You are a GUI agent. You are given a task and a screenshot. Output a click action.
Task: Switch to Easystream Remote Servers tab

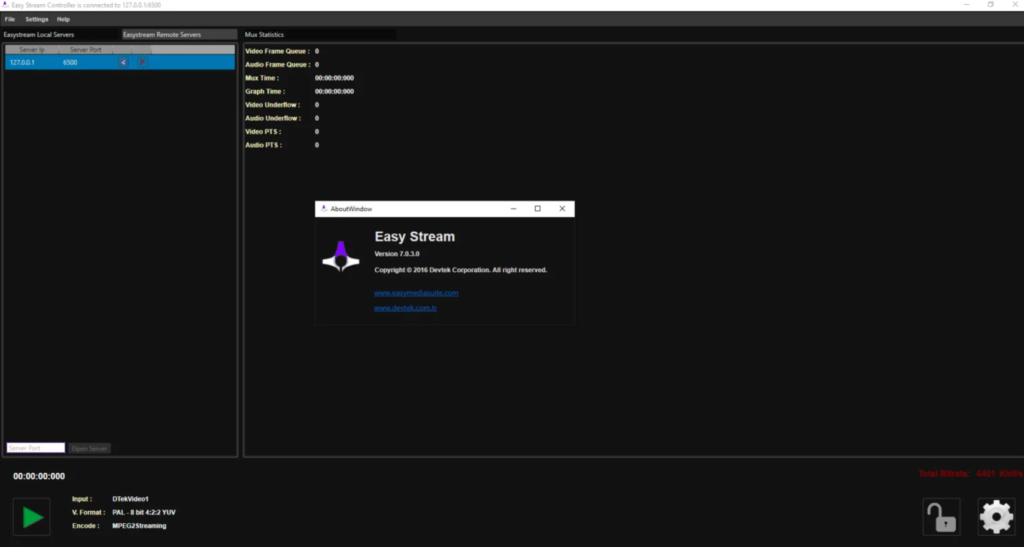(161, 34)
